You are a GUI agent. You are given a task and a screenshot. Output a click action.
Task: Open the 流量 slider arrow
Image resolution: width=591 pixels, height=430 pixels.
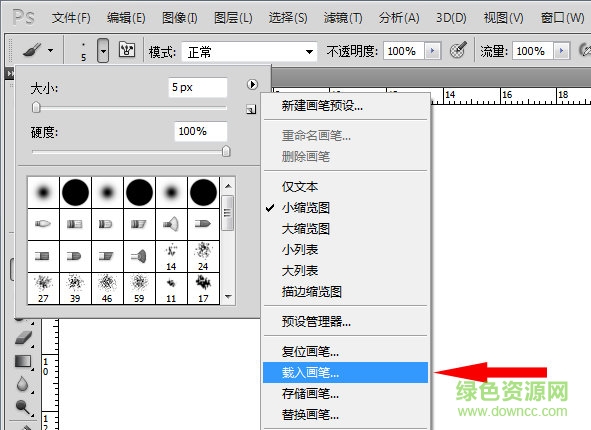click(x=561, y=51)
